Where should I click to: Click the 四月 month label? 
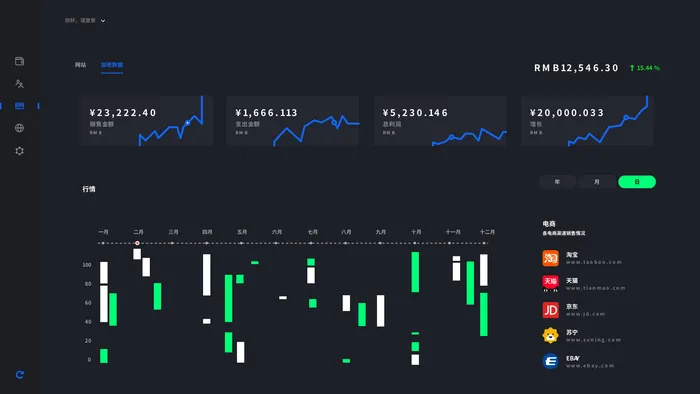coord(207,232)
